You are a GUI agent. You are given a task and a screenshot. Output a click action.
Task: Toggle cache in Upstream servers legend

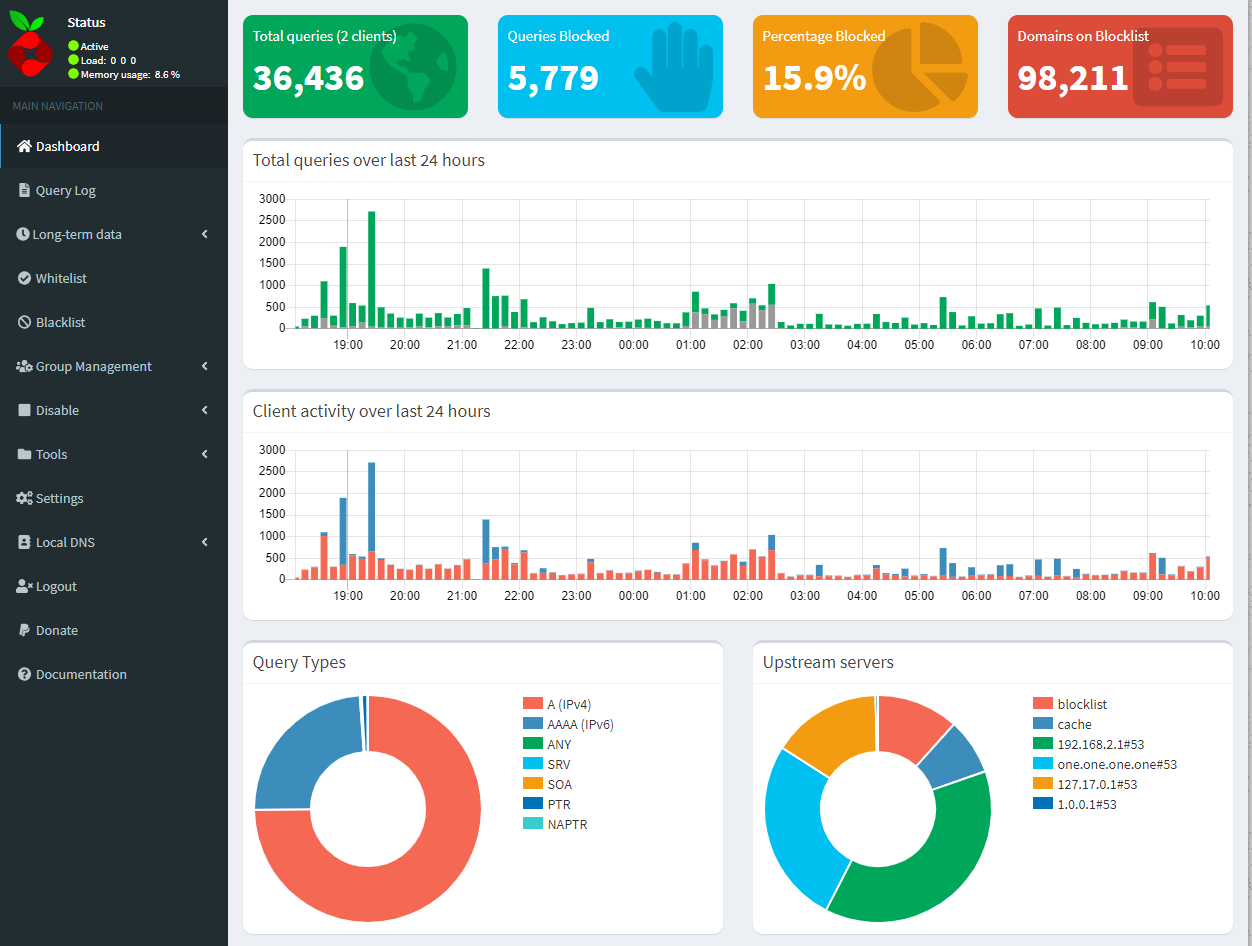[1062, 724]
